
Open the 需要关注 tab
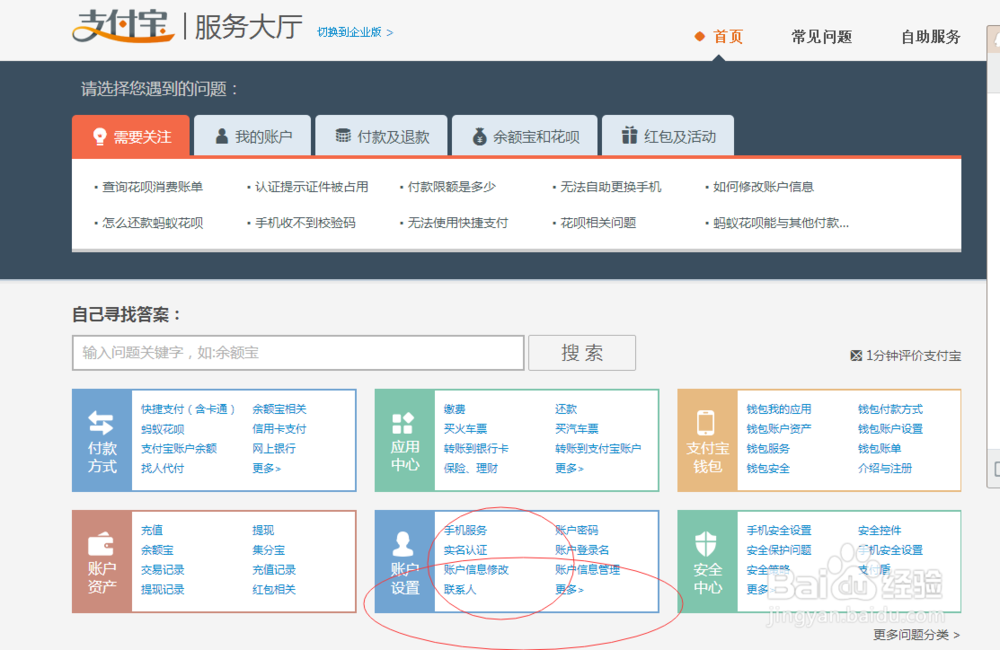[x=131, y=136]
